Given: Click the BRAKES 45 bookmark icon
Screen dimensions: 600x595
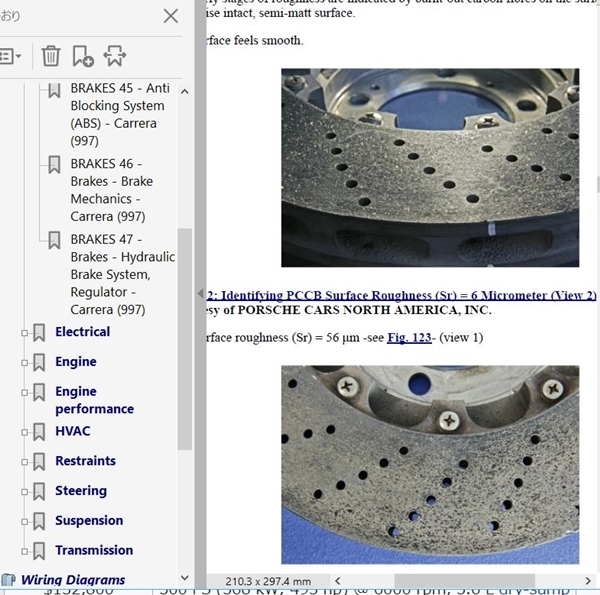Looking at the screenshot, I should click(x=54, y=89).
